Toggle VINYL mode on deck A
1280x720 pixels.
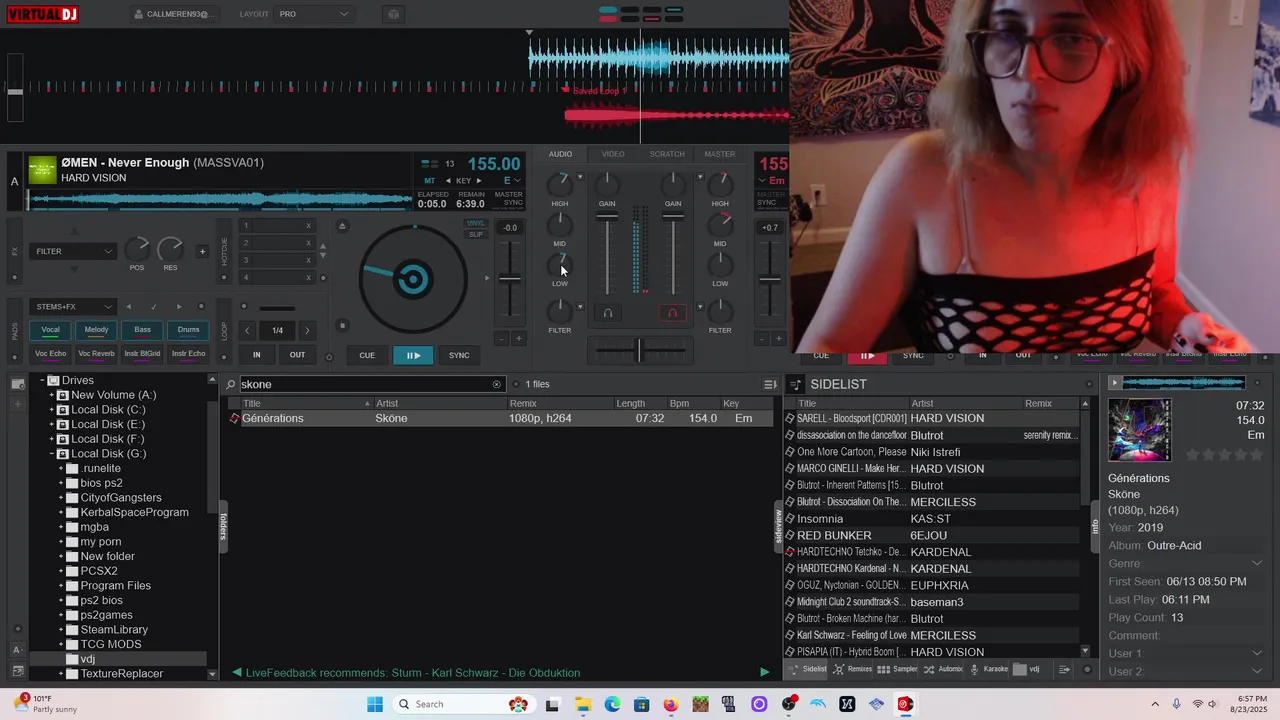476,223
